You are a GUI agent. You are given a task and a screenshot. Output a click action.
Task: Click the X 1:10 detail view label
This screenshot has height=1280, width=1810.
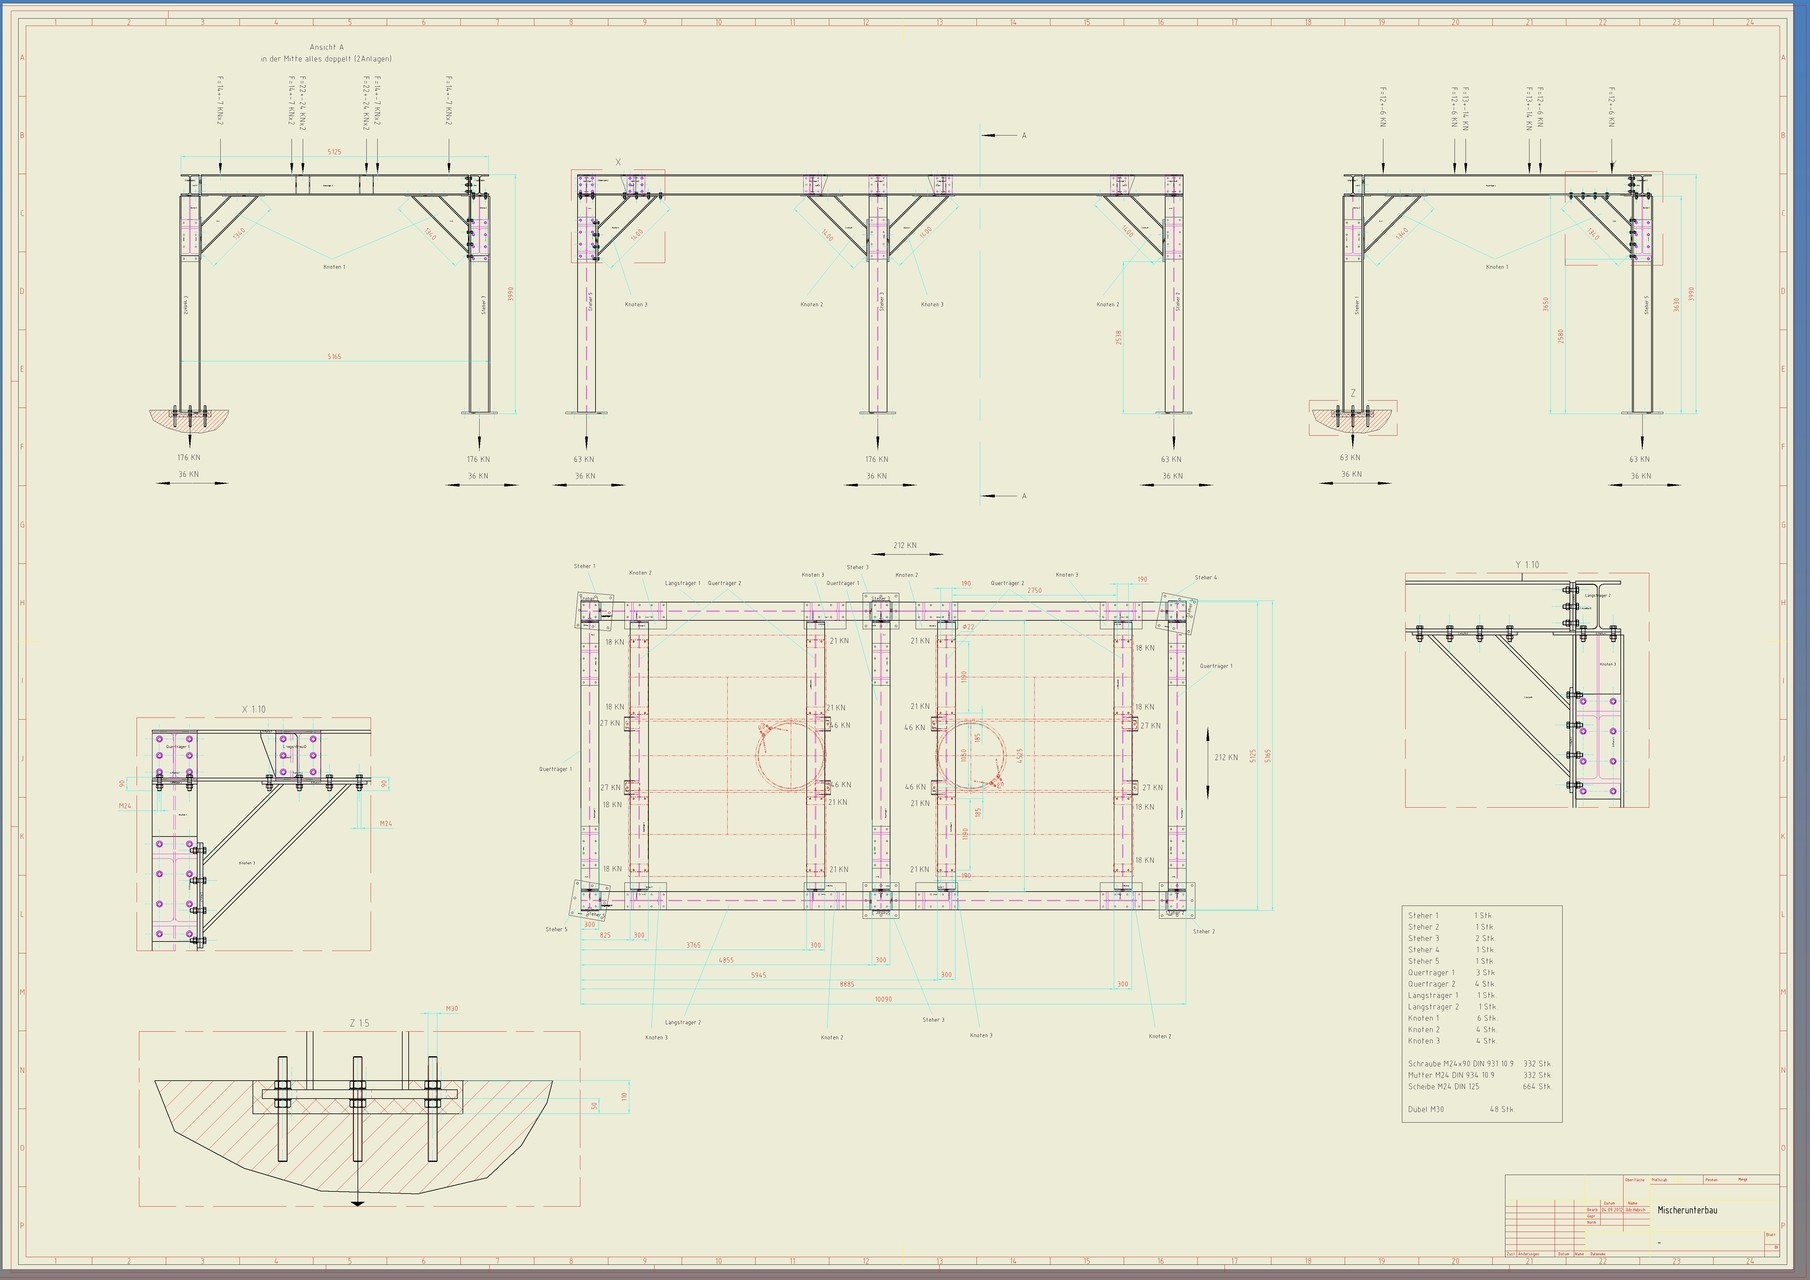coord(254,709)
